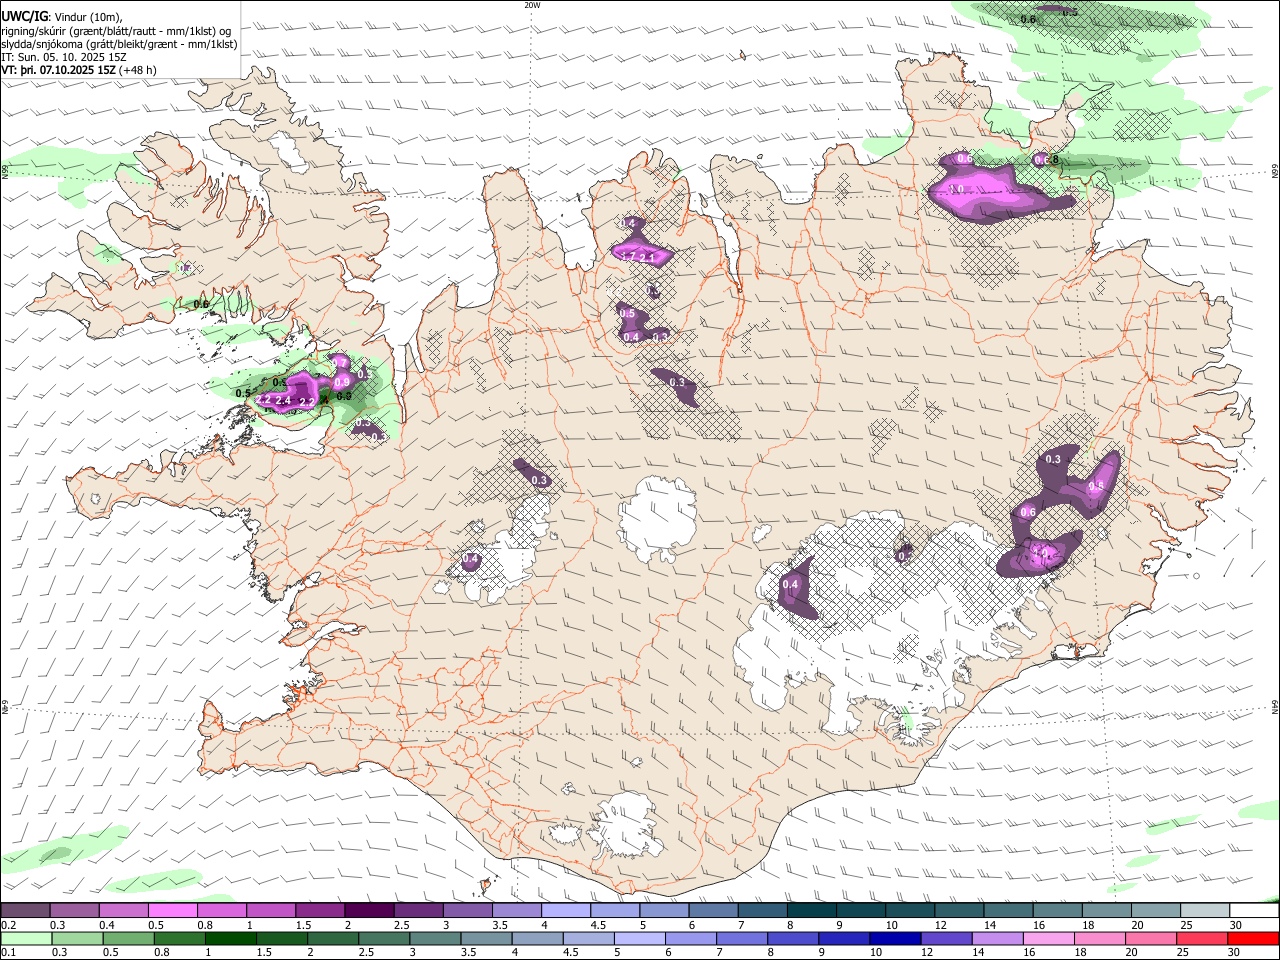Viewport: 1280px width, 960px height.
Task: Click the 'VT: þri. 07.10.2025 15Z' valid time
Action: 58,70
